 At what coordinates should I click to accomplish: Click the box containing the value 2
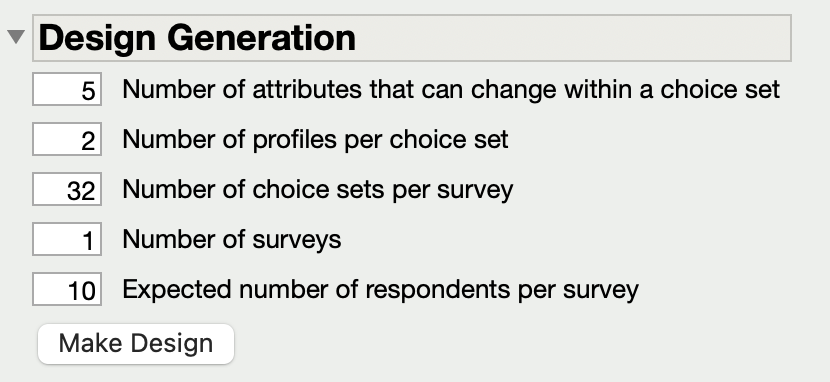(x=67, y=139)
